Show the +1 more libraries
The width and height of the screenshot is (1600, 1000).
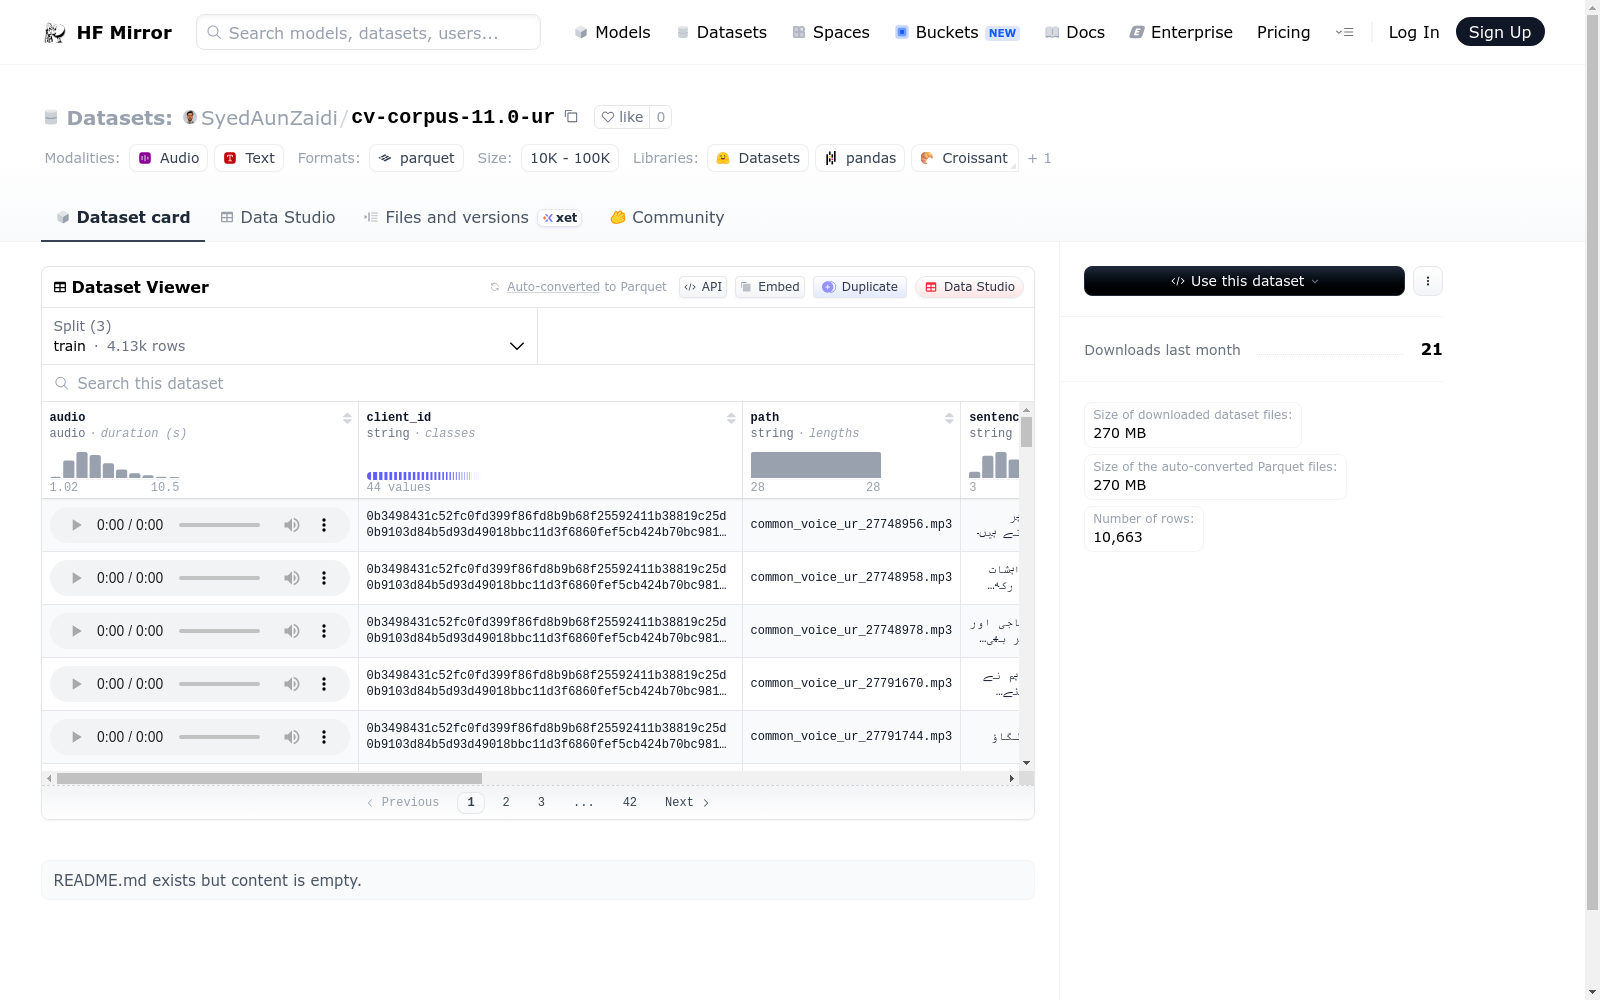[1039, 158]
